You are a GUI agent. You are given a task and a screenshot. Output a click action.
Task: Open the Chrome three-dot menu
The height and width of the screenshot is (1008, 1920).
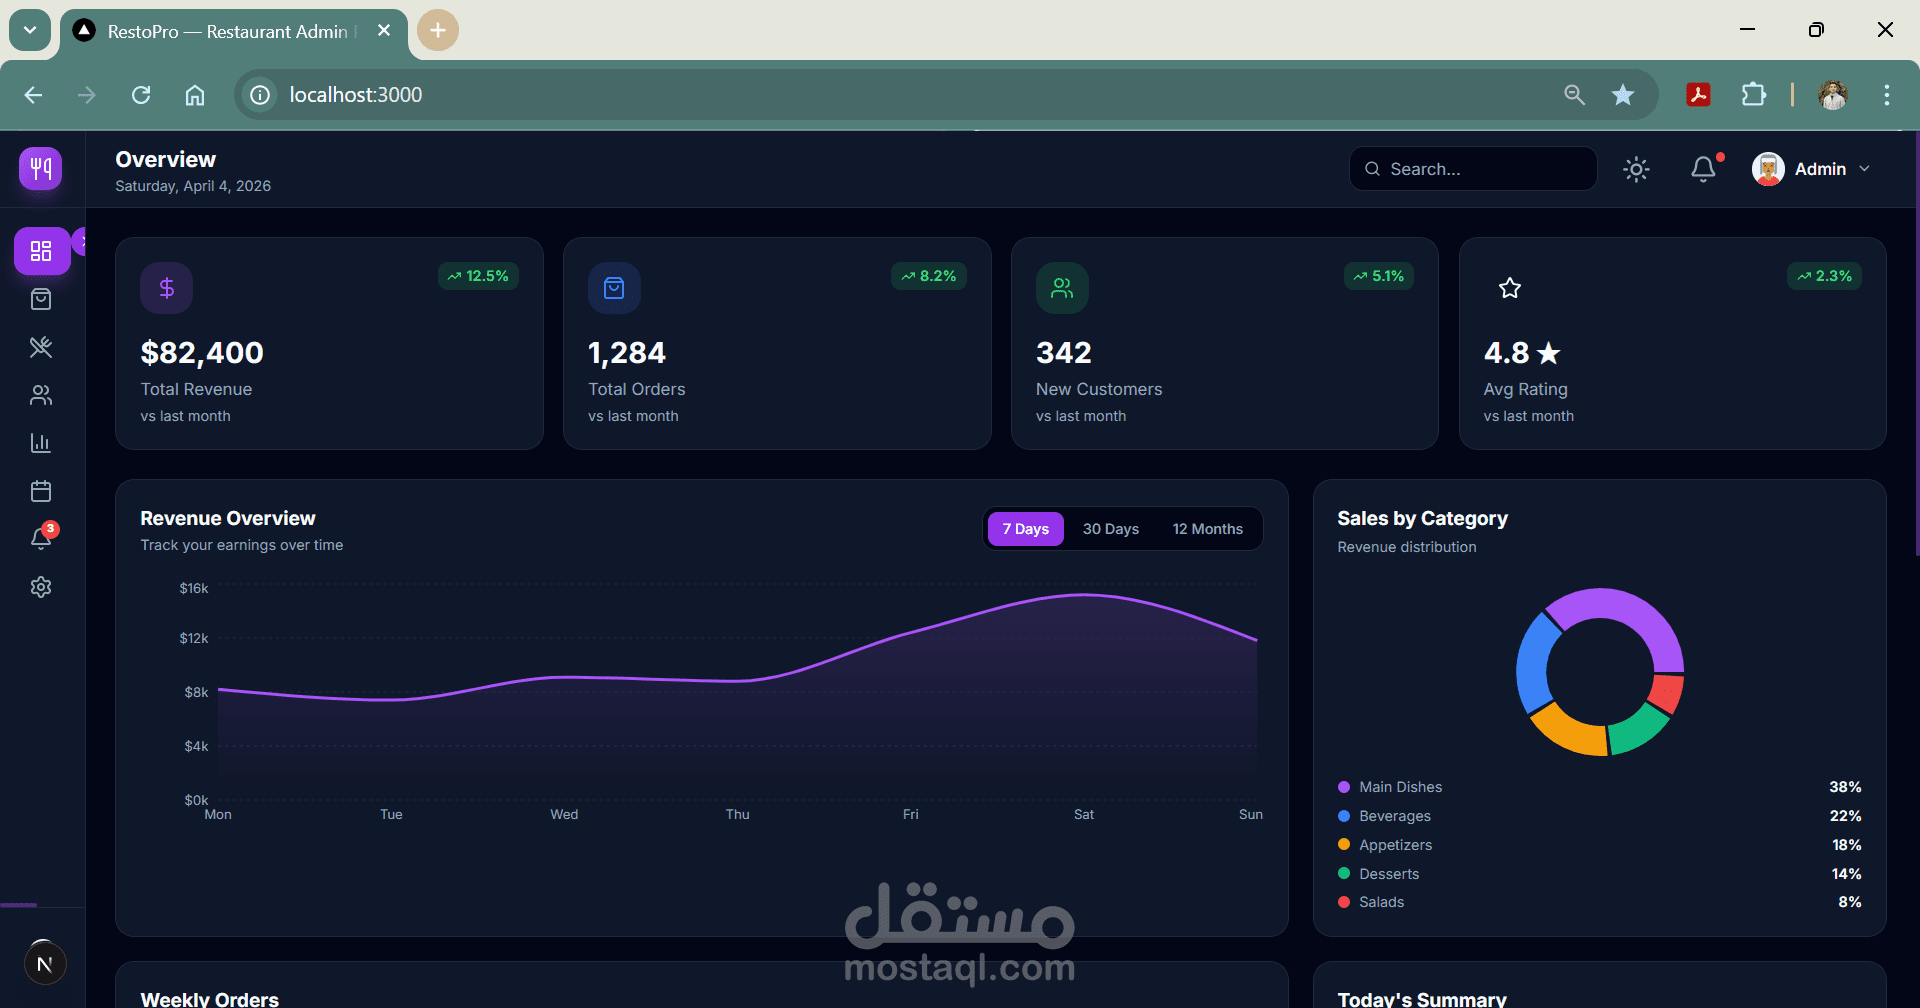(x=1887, y=95)
